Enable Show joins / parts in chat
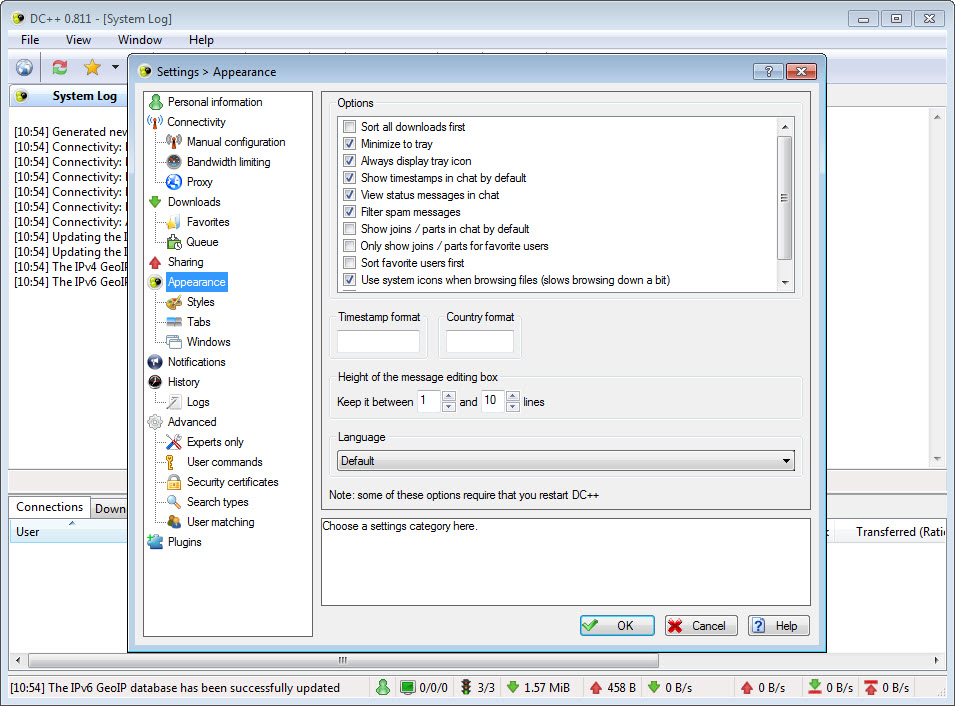This screenshot has height=706, width=955. 350,229
